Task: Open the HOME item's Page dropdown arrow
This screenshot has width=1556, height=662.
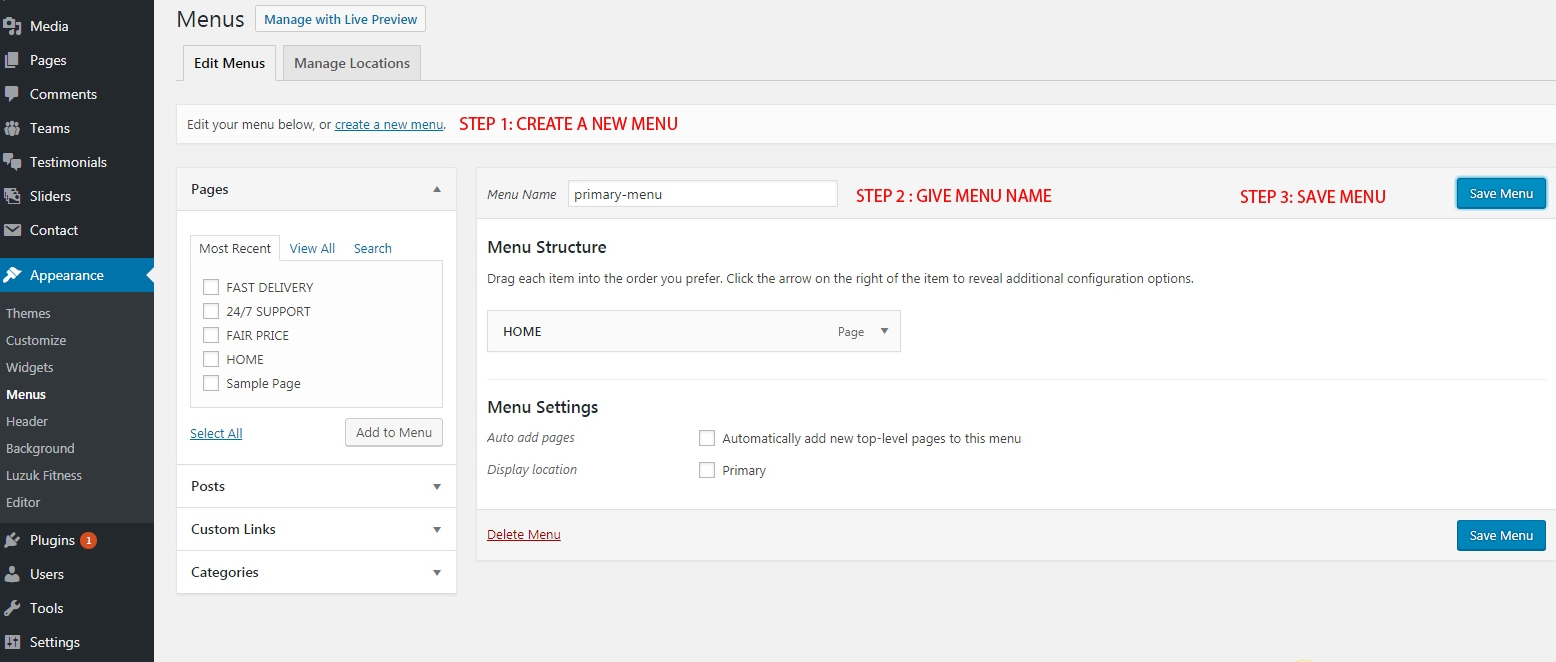Action: pos(884,331)
